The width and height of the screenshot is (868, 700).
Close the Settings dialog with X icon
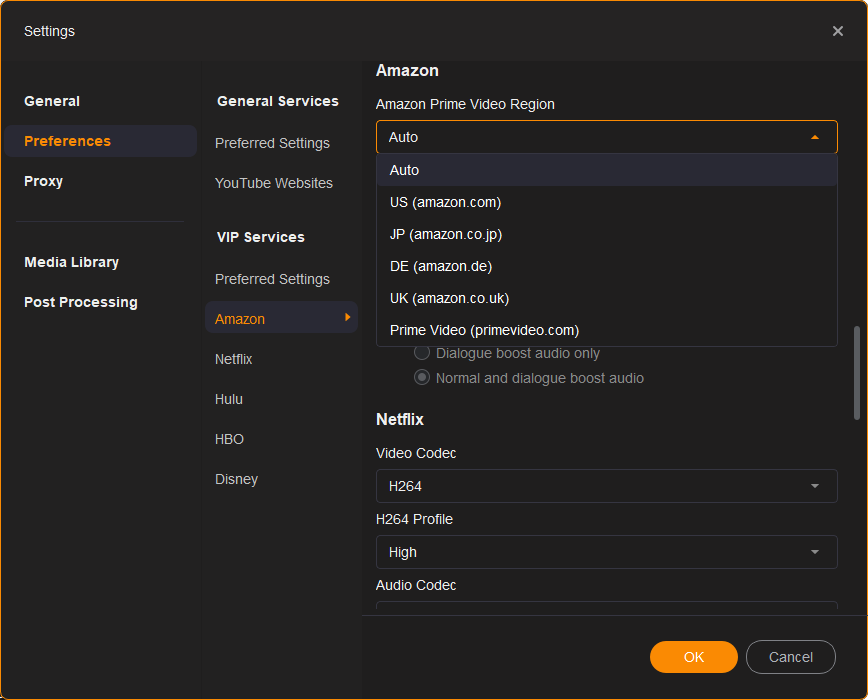tap(837, 31)
